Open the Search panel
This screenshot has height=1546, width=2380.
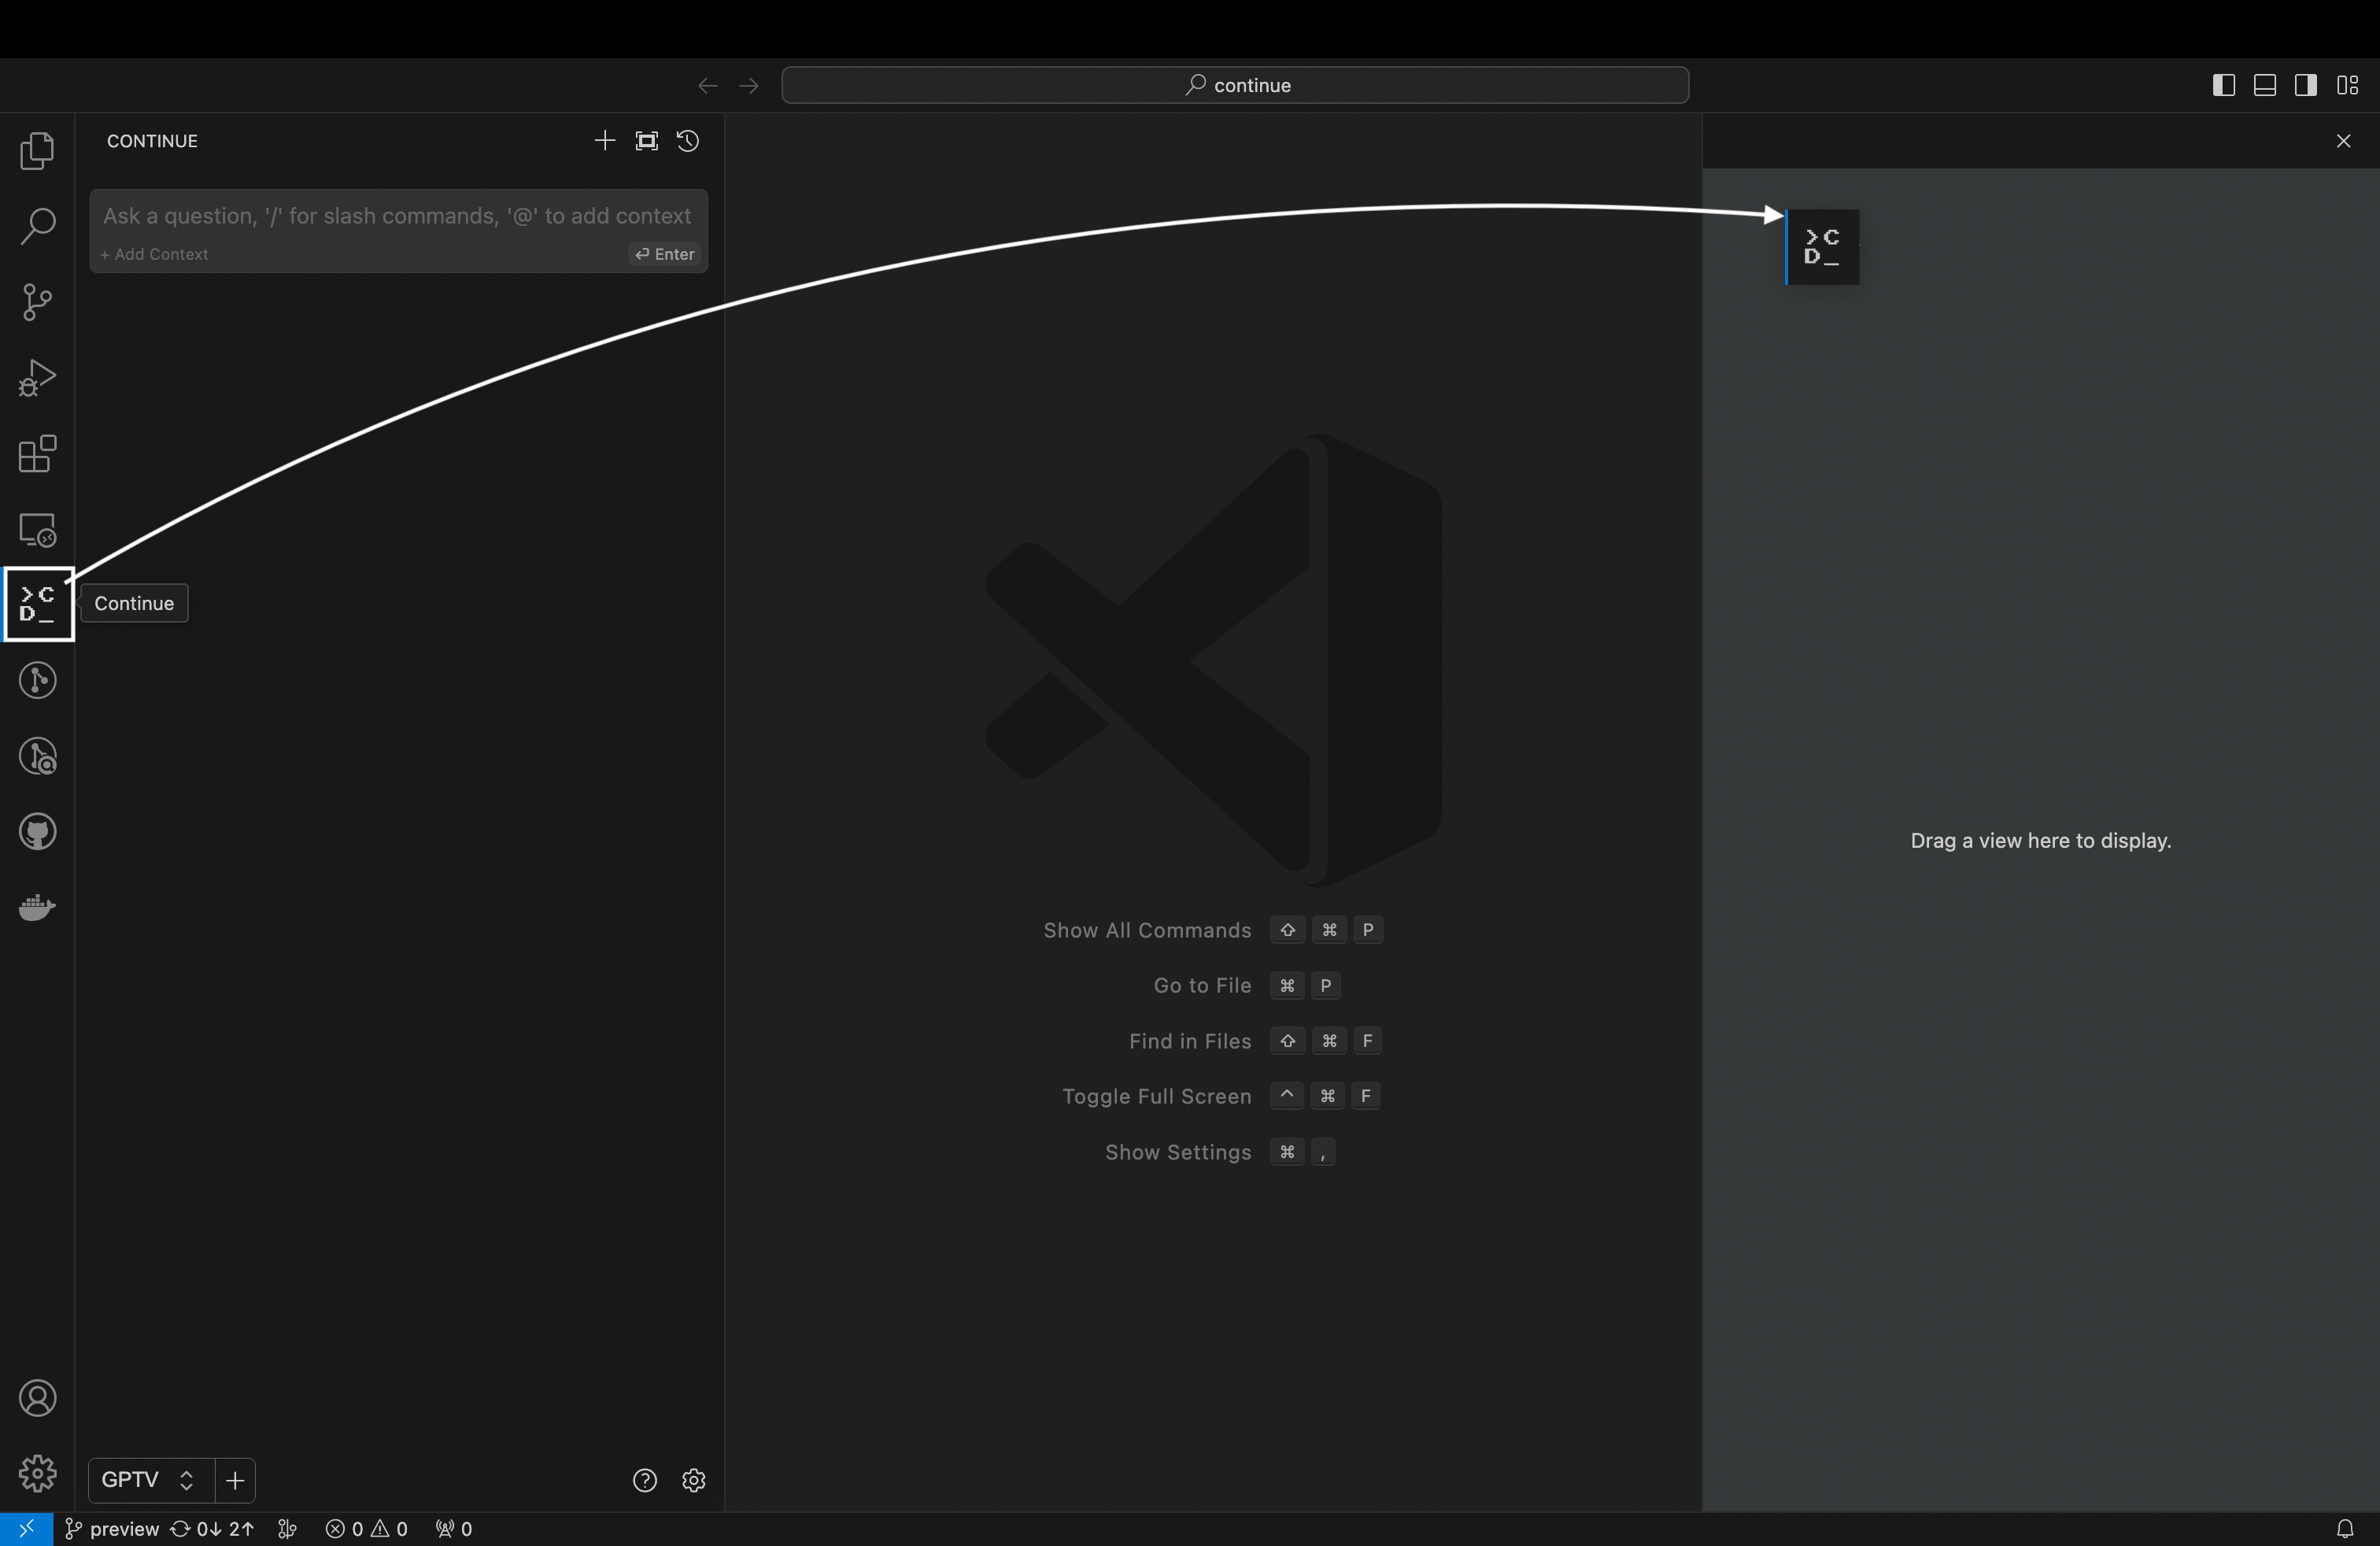pos(37,226)
